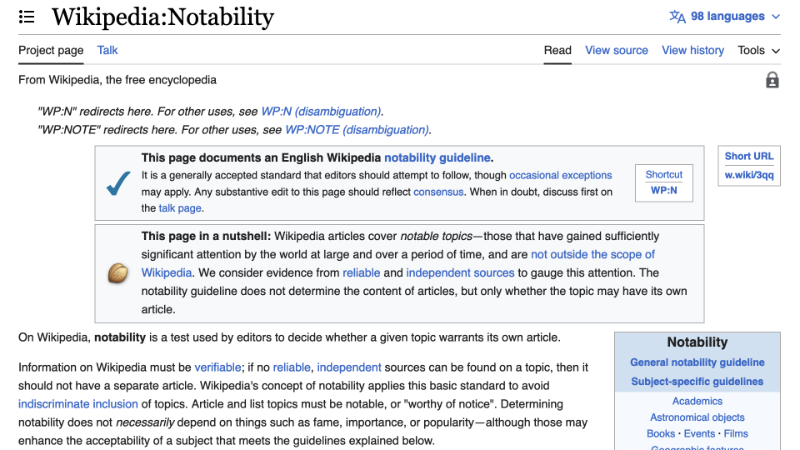The image size is (800, 450).
Task: Click the Notability sidebar box title
Action: [x=697, y=342]
